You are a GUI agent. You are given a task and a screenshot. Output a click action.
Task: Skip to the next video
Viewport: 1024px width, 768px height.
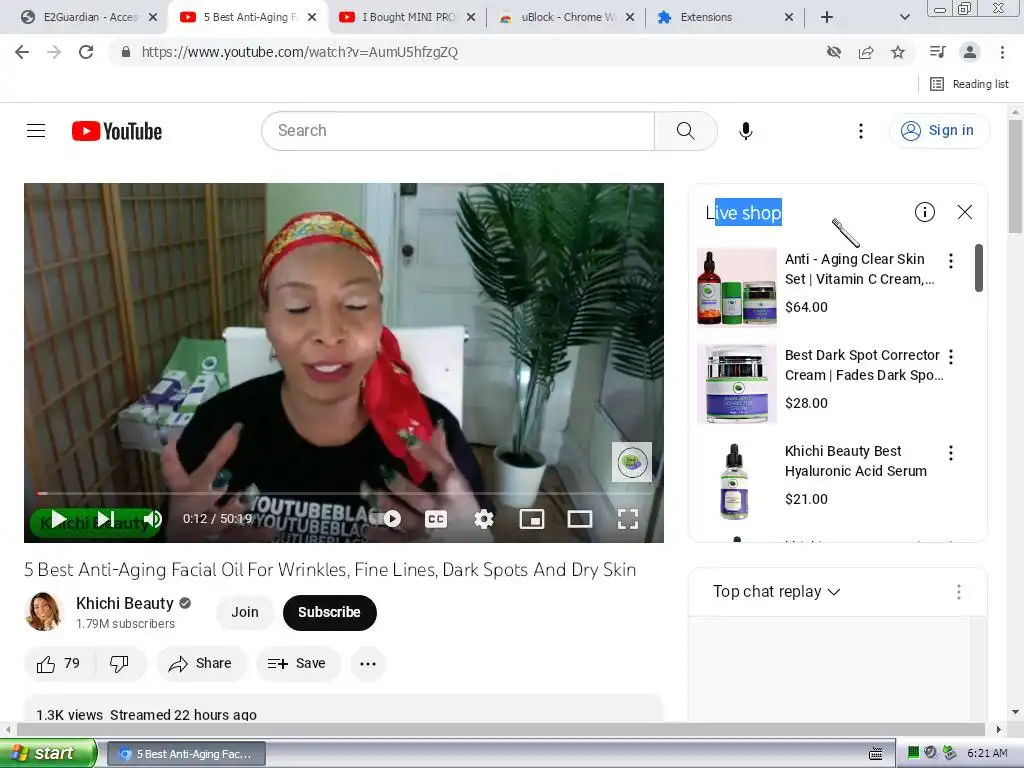coord(105,519)
